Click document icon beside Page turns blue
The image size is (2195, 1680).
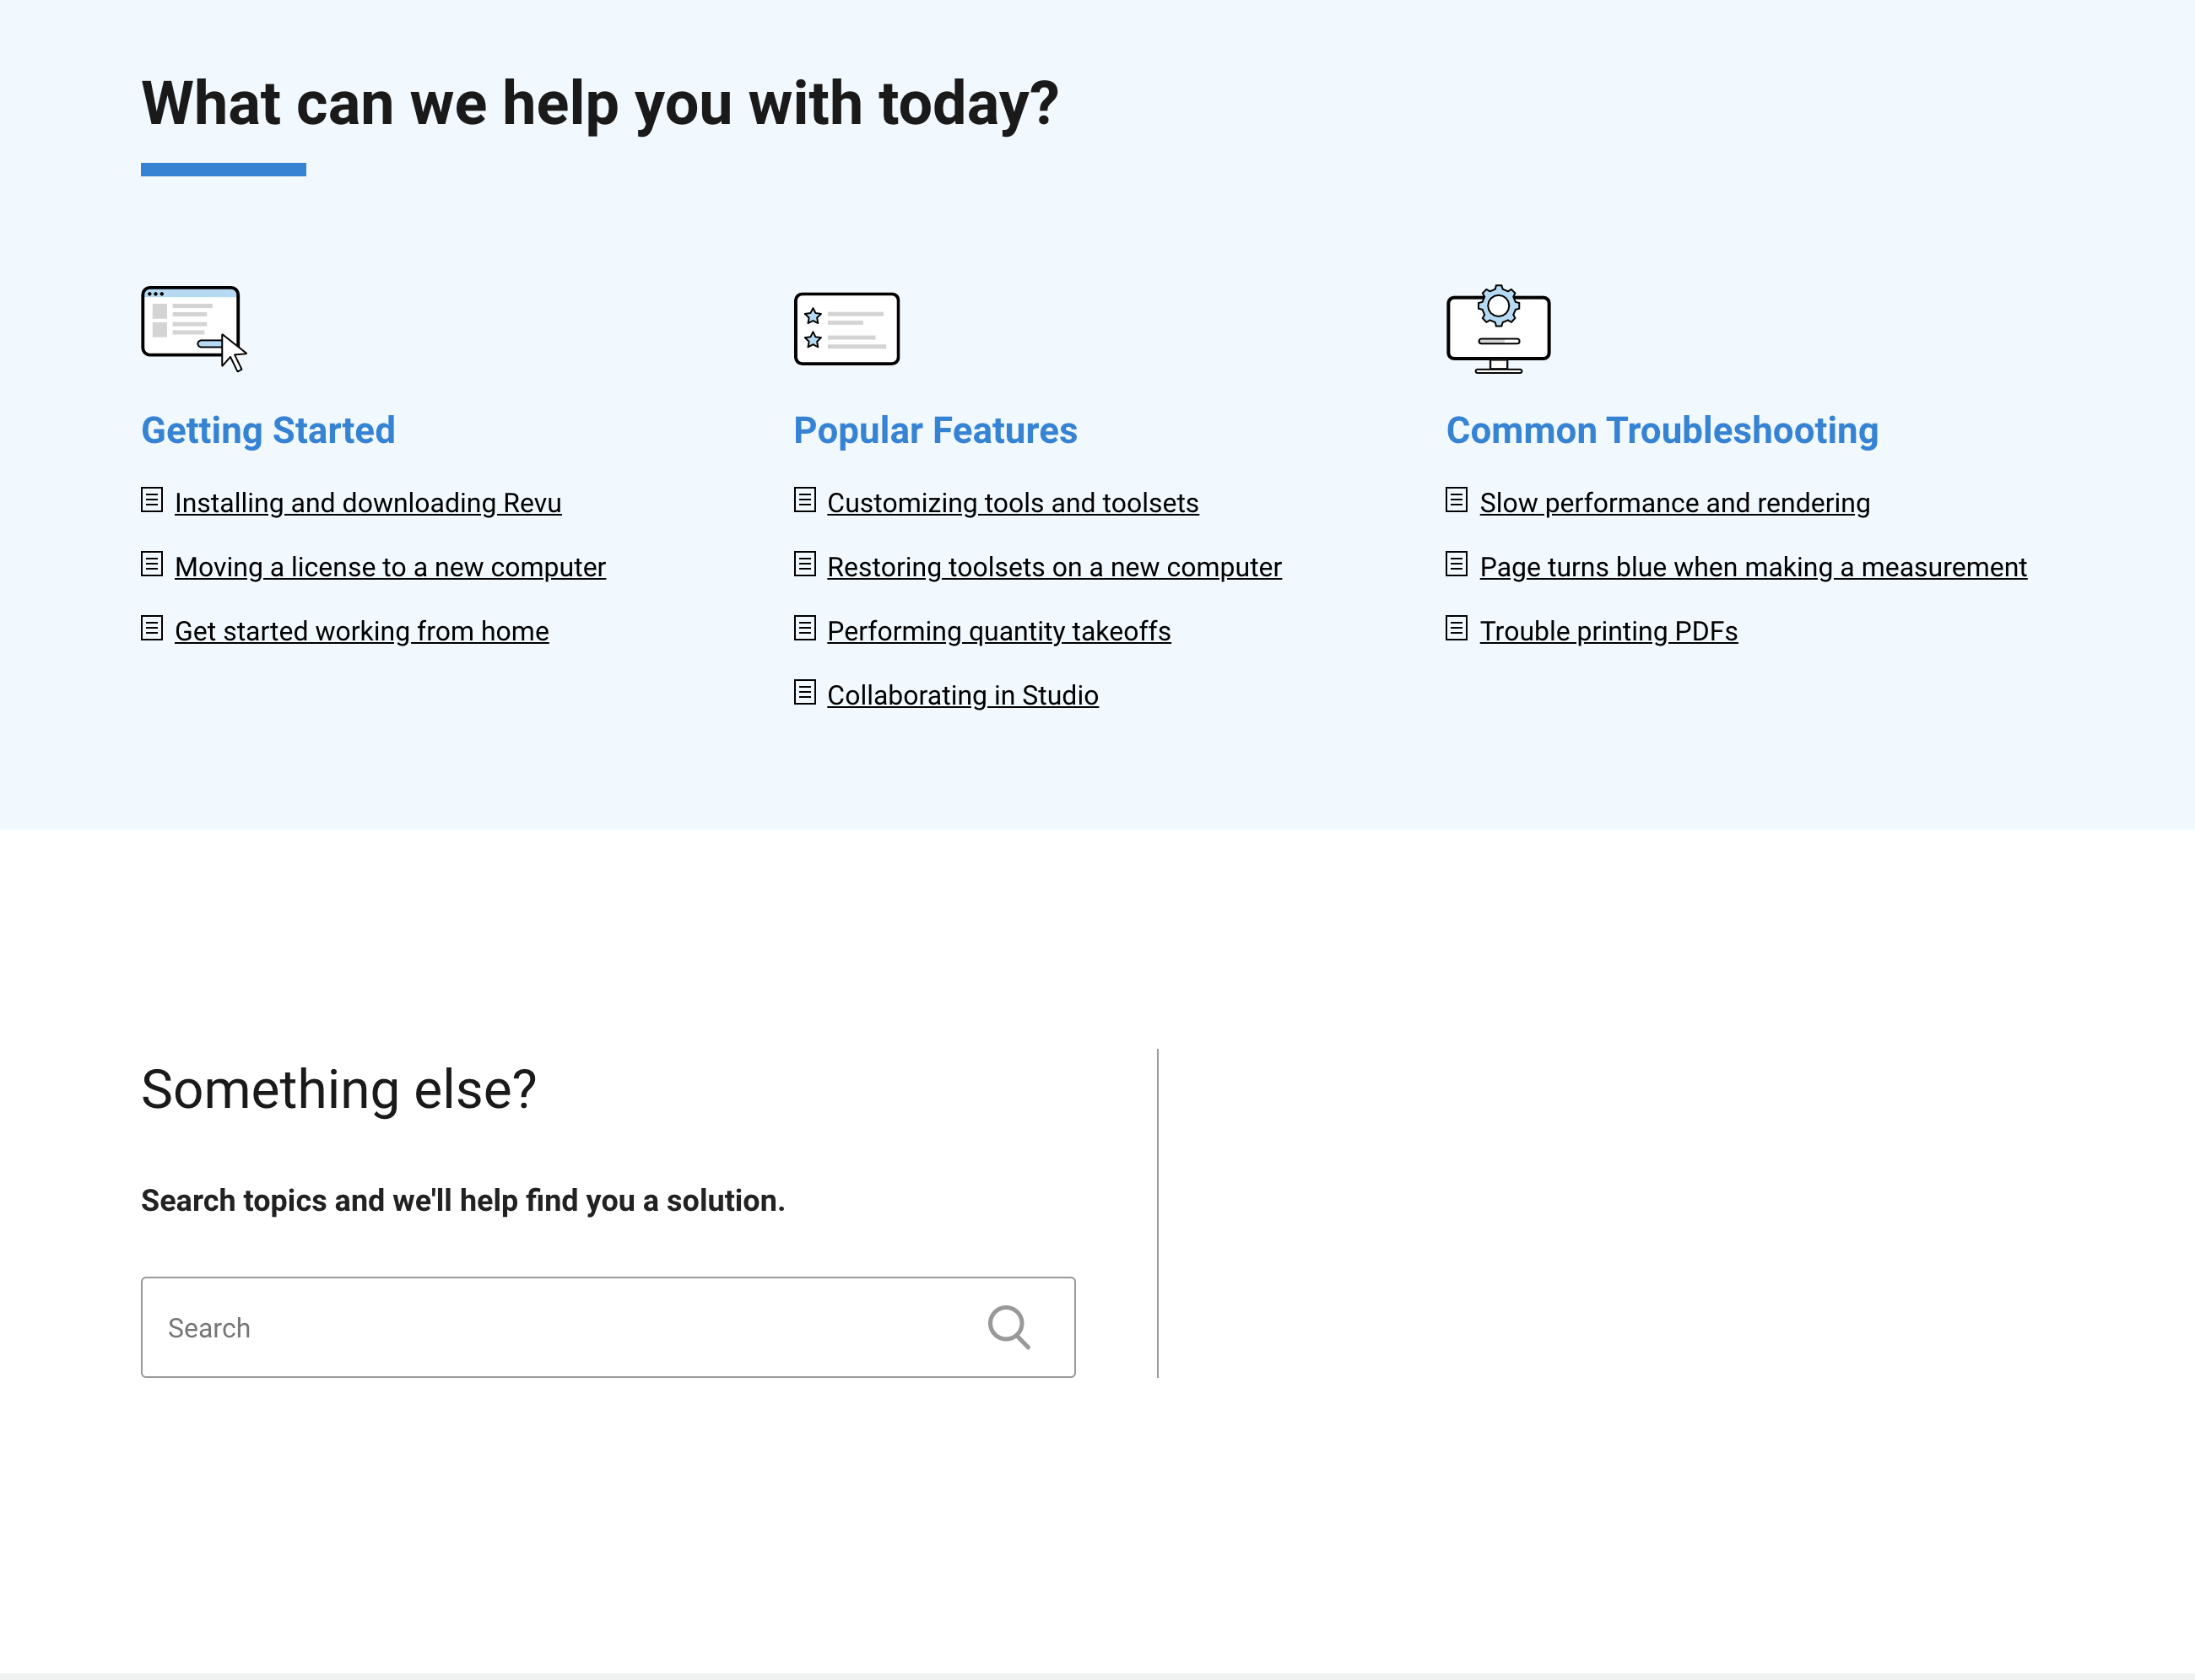tap(1457, 564)
